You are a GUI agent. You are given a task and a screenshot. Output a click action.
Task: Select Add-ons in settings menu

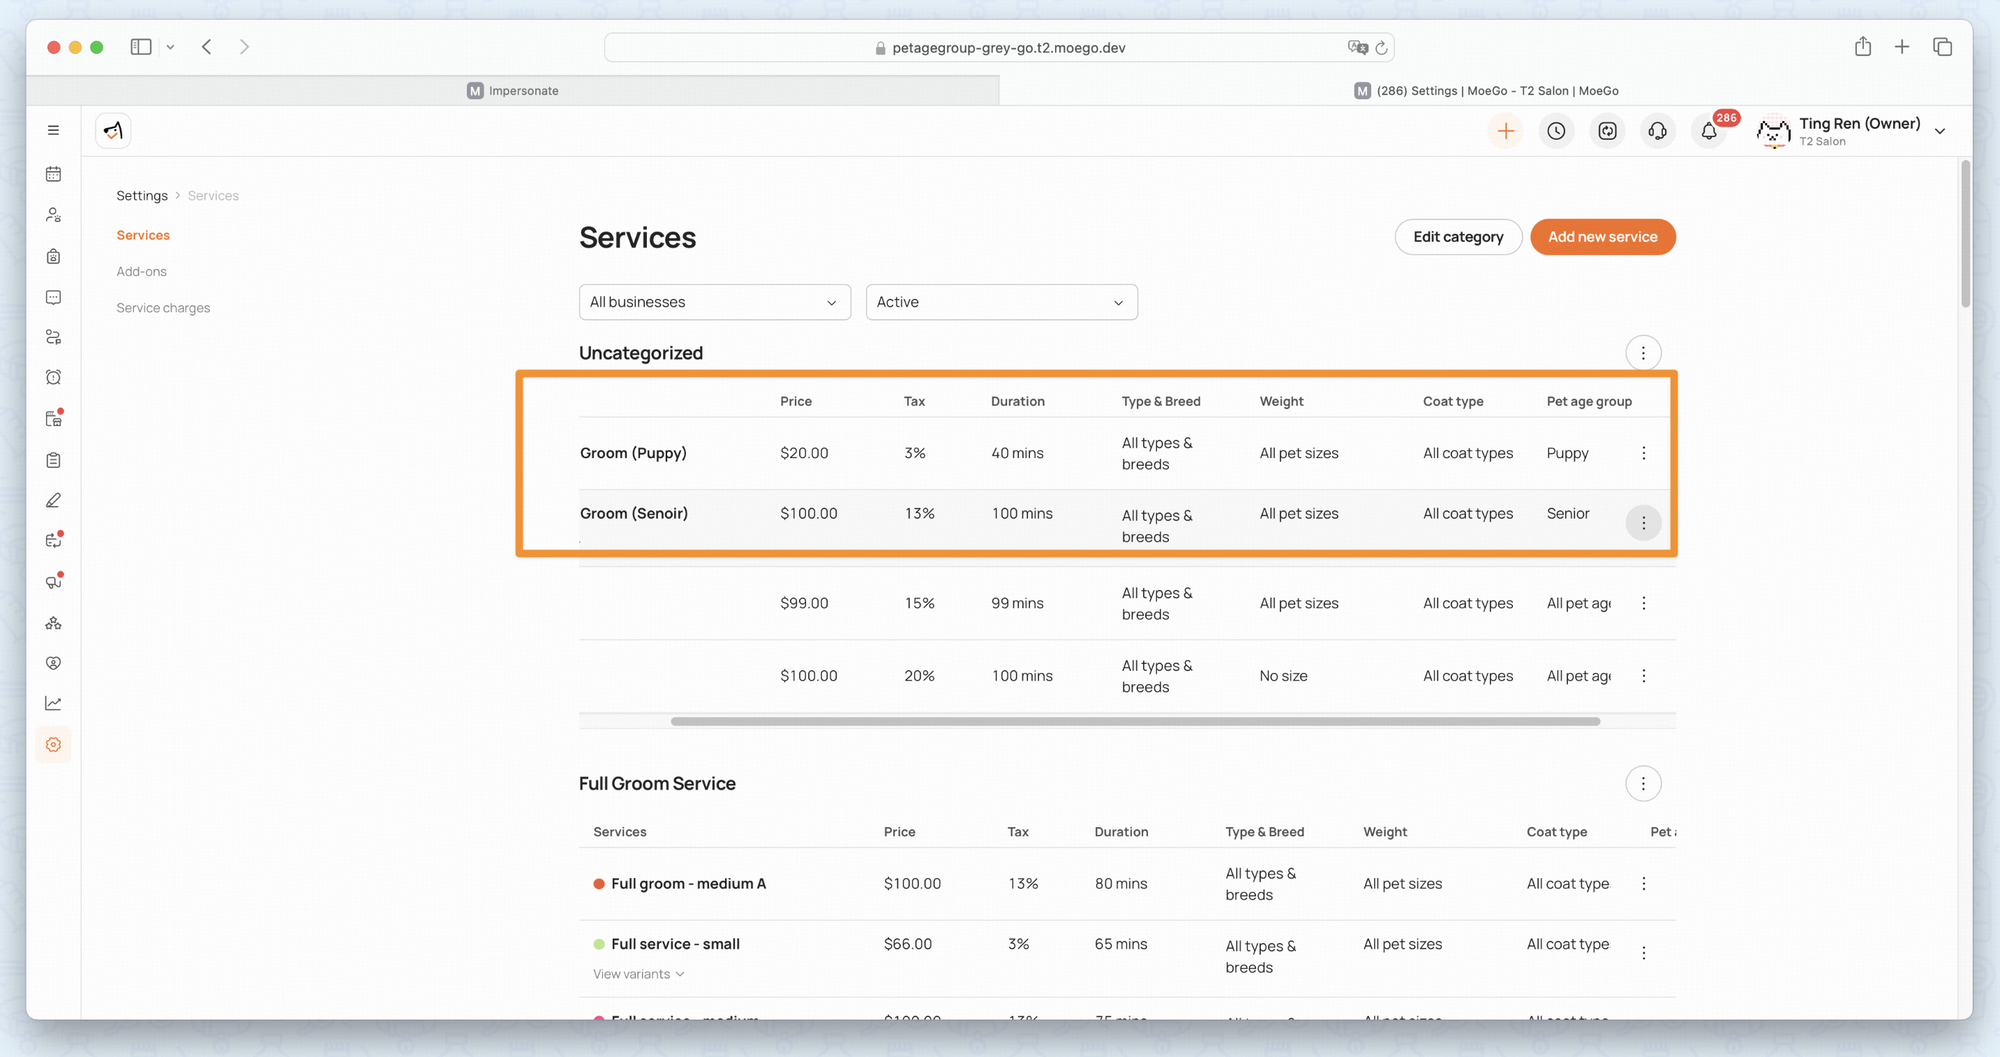[x=142, y=272]
